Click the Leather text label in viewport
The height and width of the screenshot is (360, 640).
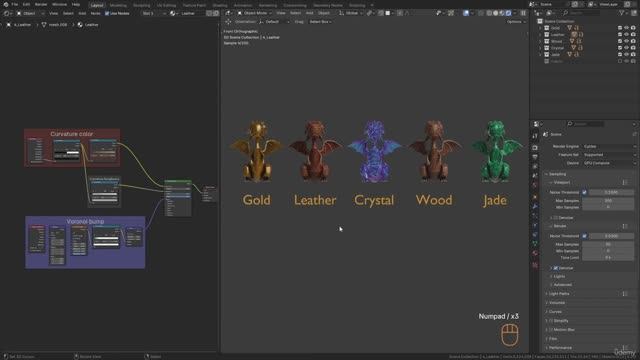[315, 200]
